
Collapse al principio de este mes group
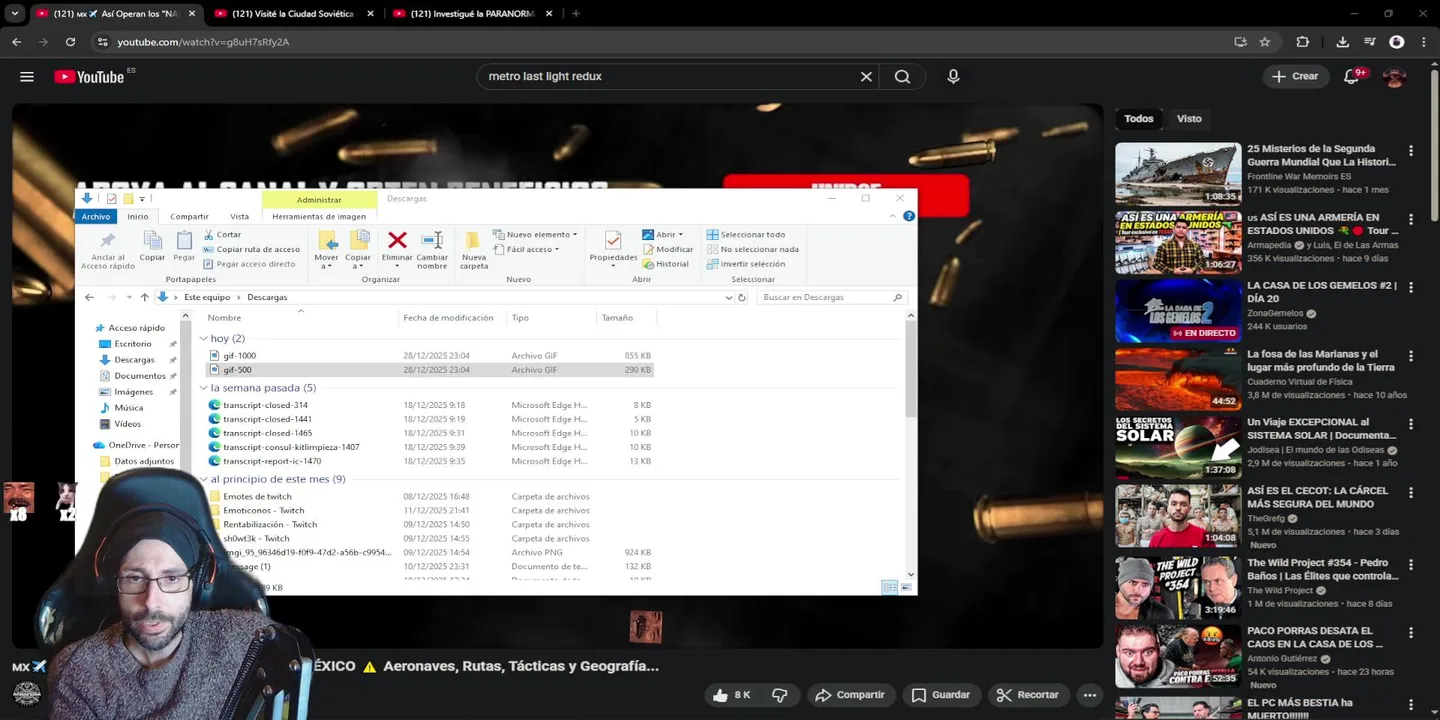[204, 479]
